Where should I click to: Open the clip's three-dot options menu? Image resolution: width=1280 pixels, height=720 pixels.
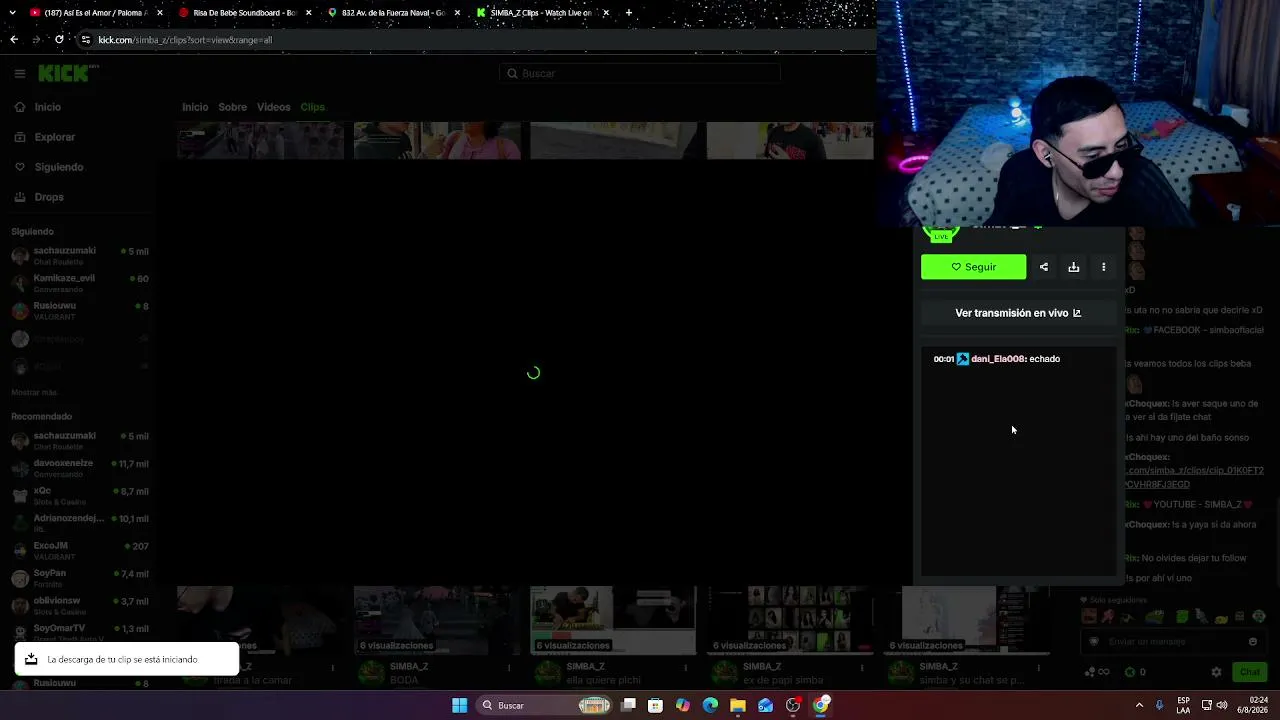pyautogui.click(x=1104, y=267)
